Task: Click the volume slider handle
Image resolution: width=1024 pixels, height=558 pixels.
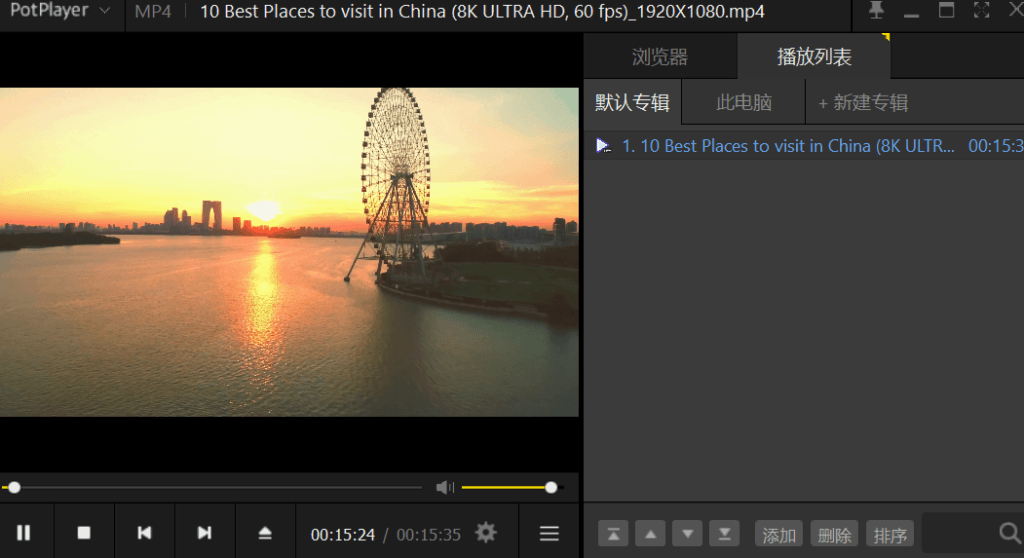Action: pyautogui.click(x=551, y=487)
